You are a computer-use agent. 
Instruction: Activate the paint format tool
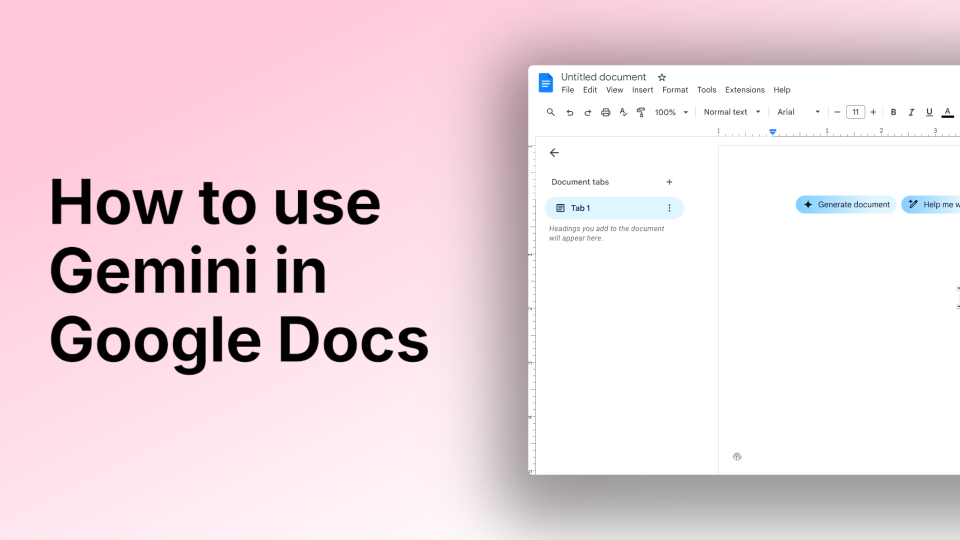click(x=641, y=112)
